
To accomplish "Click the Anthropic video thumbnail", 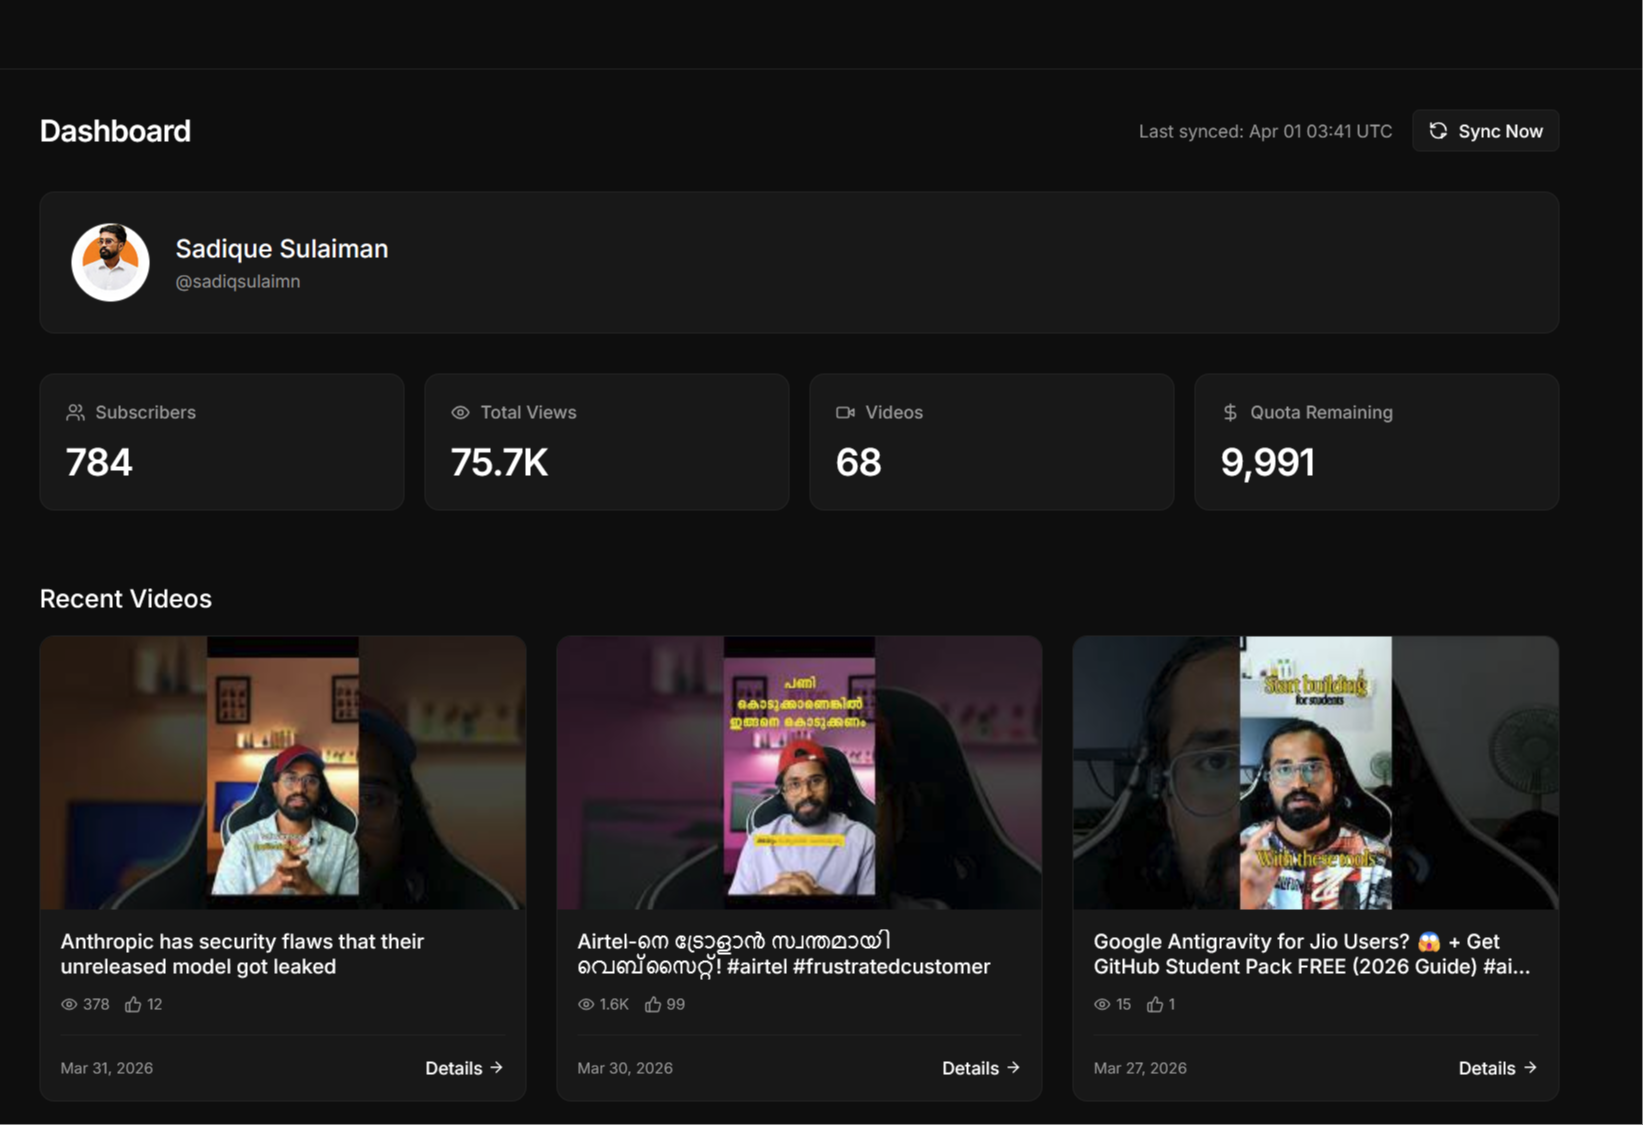I will (282, 773).
